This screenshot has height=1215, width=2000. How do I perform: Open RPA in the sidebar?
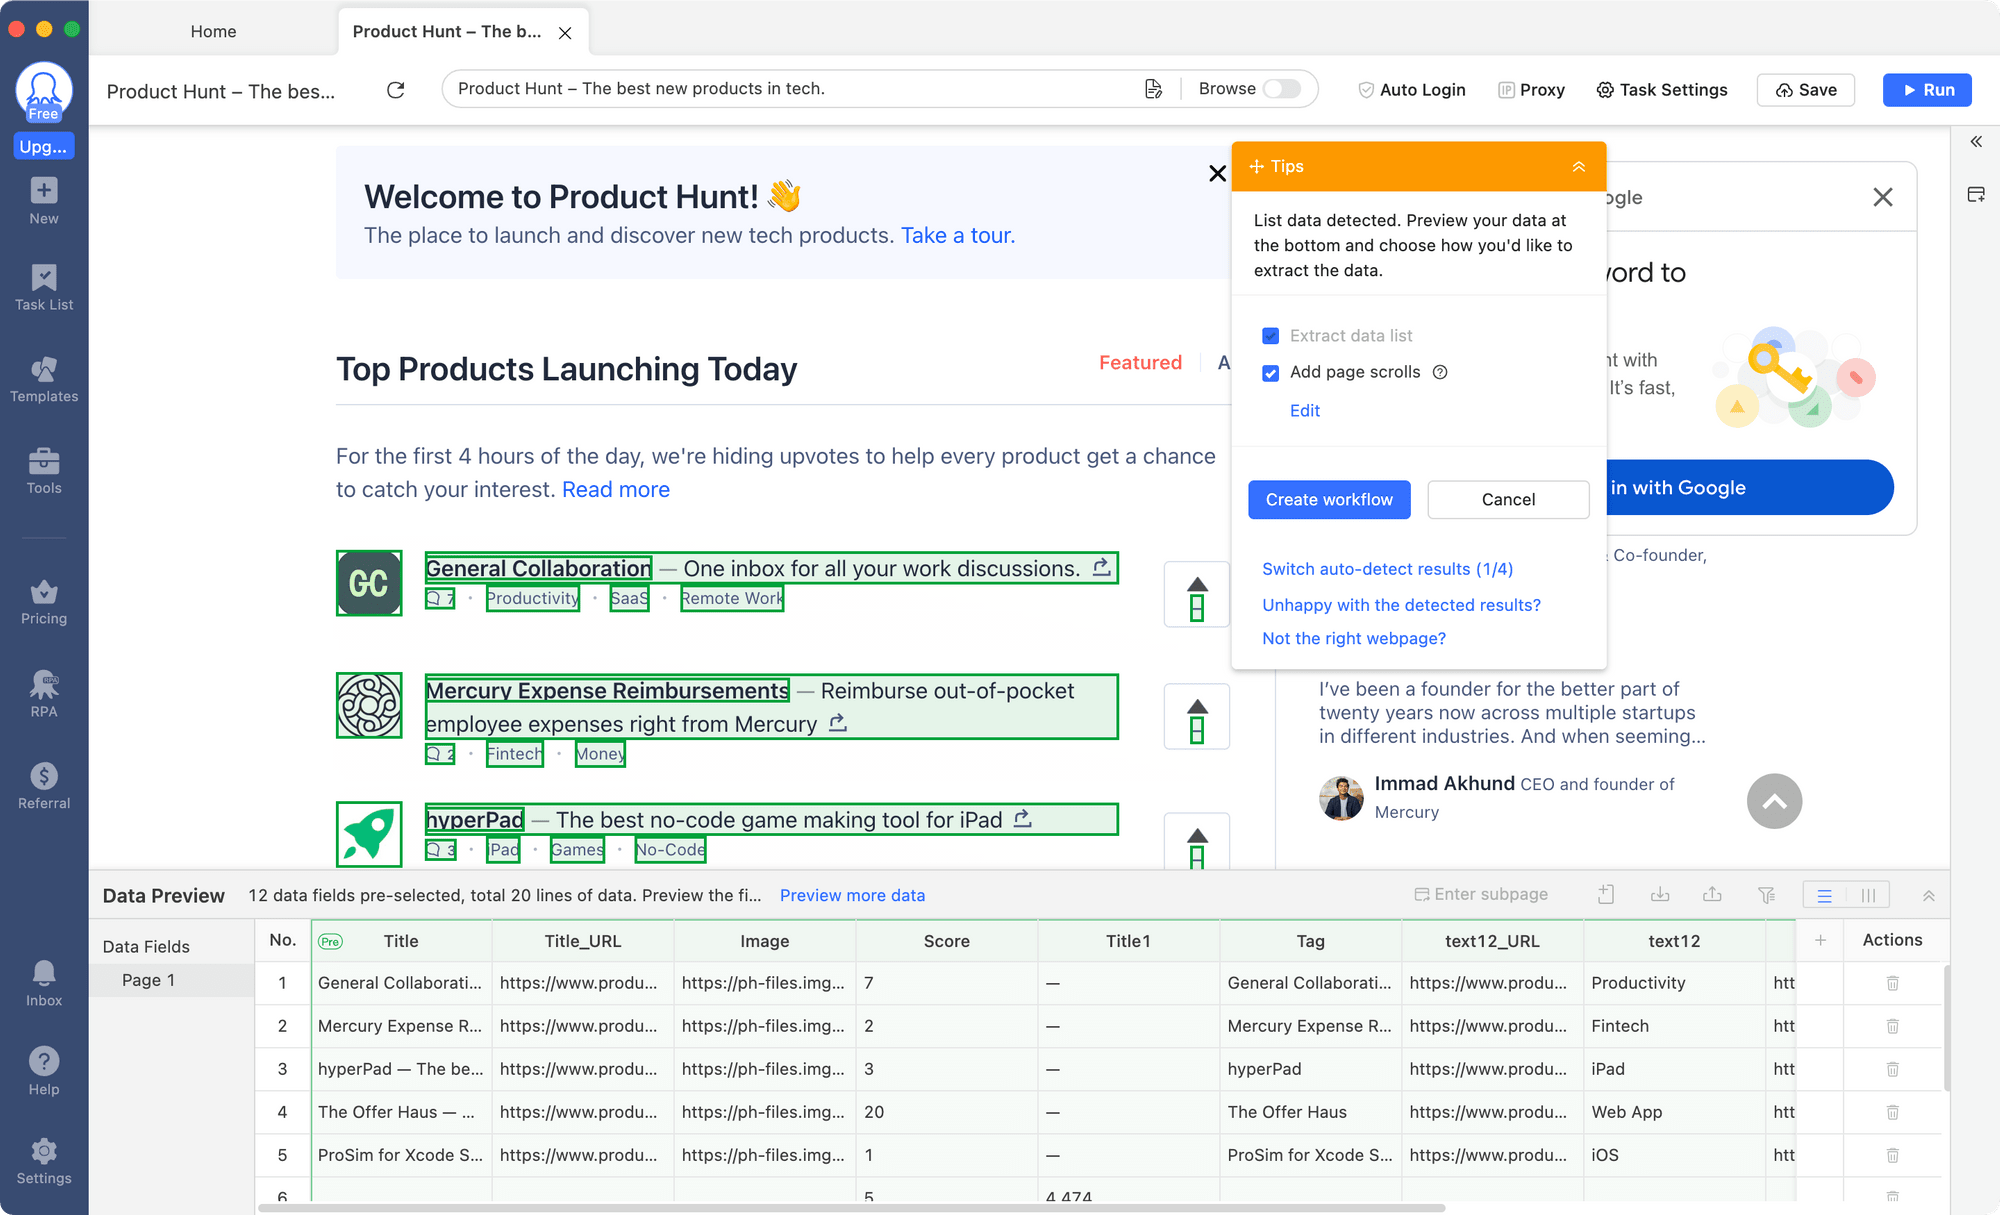pyautogui.click(x=44, y=694)
